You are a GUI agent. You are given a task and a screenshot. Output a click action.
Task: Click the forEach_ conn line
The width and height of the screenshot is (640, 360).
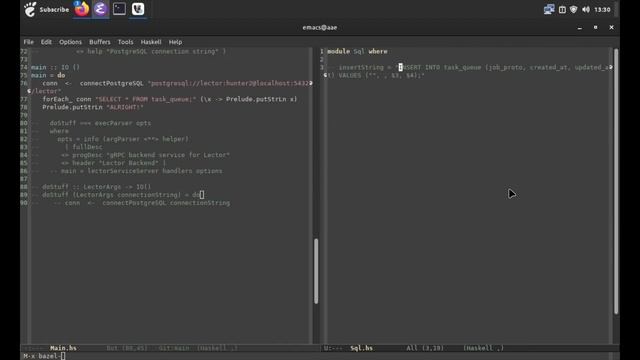pos(169,99)
